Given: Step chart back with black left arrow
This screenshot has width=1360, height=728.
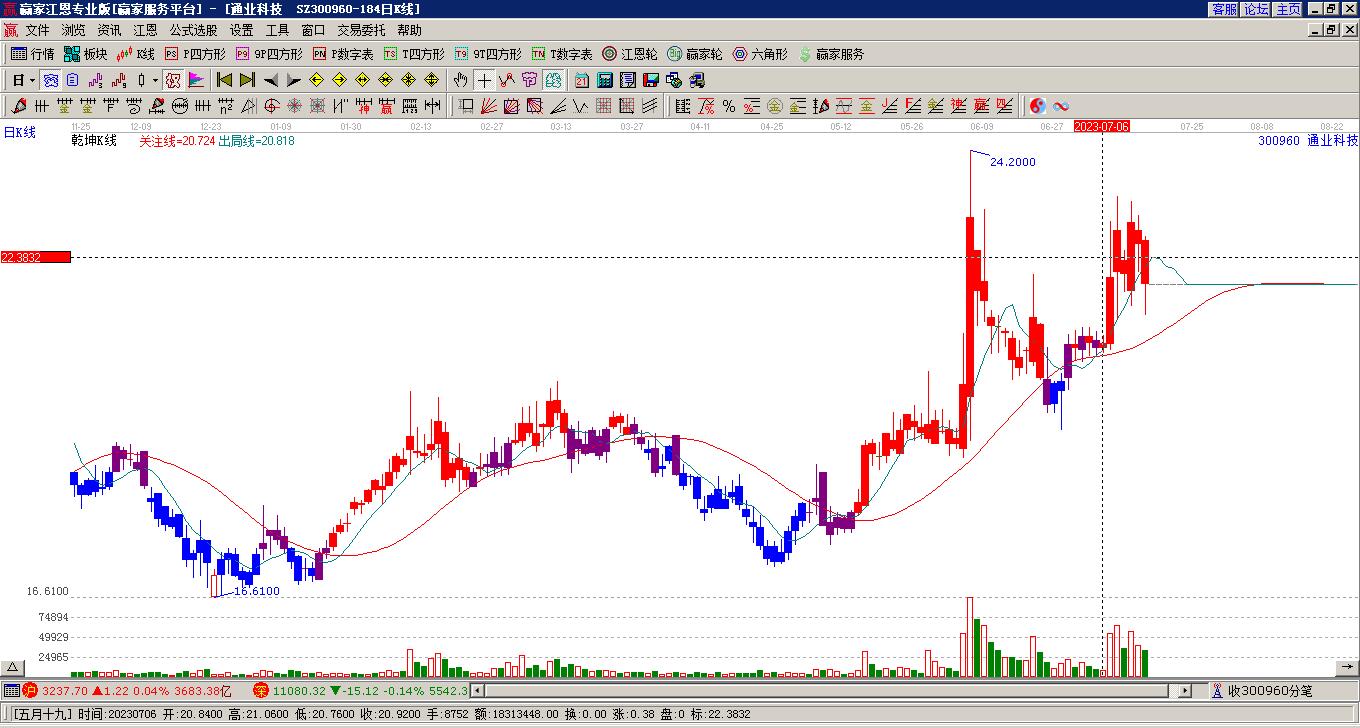Looking at the screenshot, I should pyautogui.click(x=270, y=80).
